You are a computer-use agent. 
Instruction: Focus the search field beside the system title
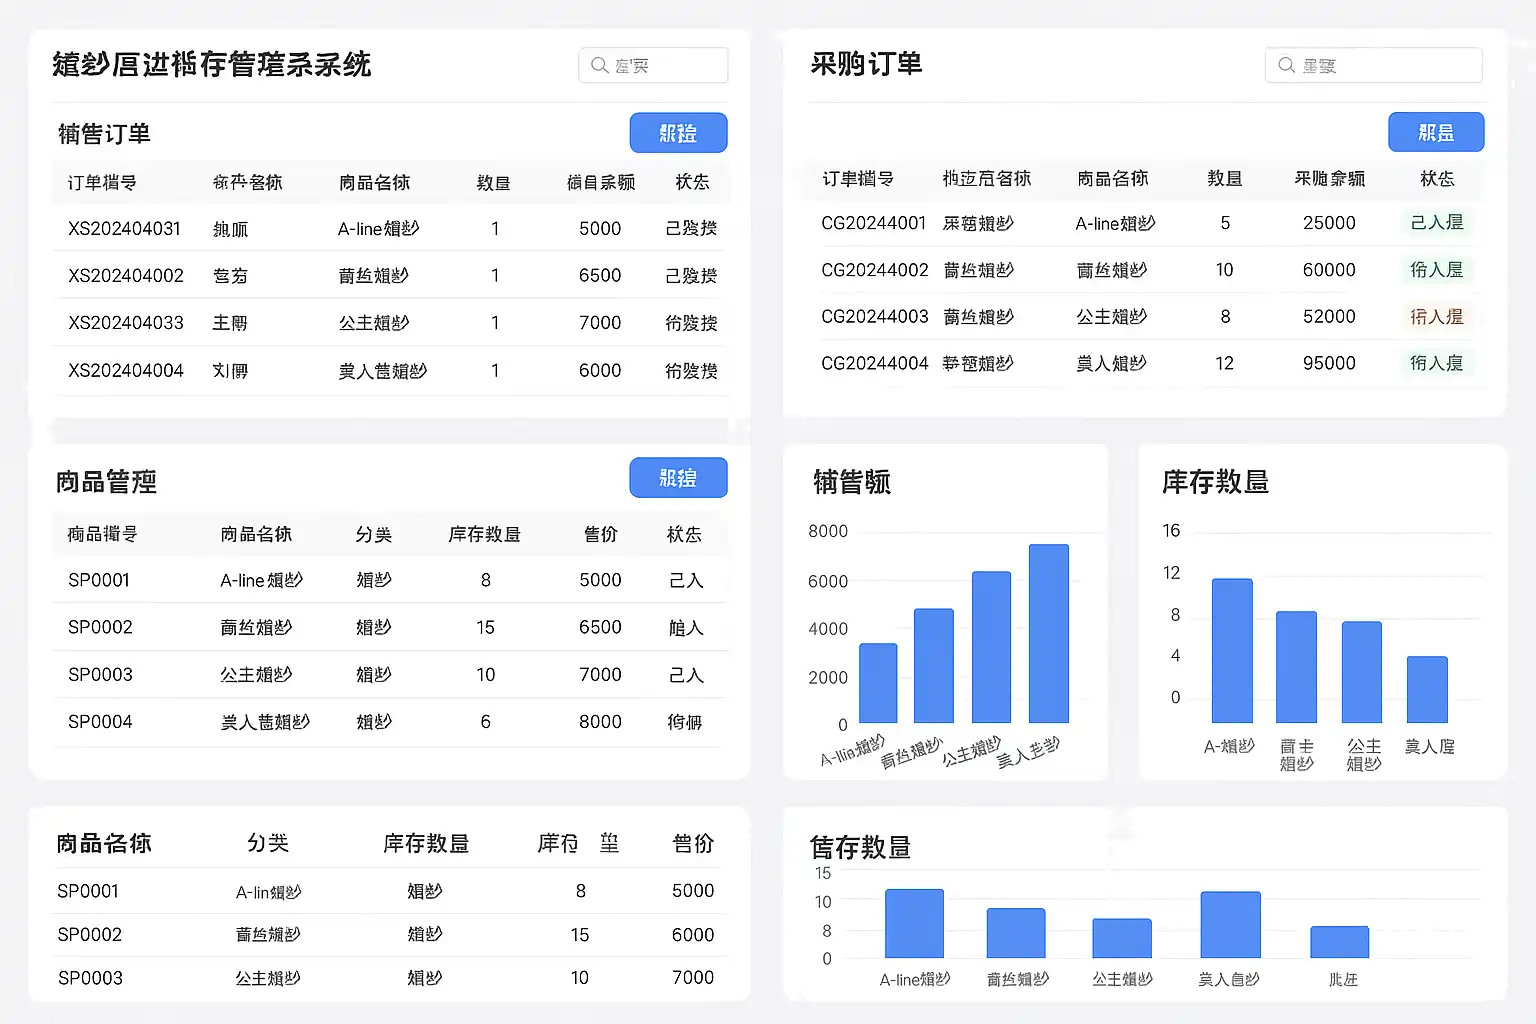click(665, 66)
